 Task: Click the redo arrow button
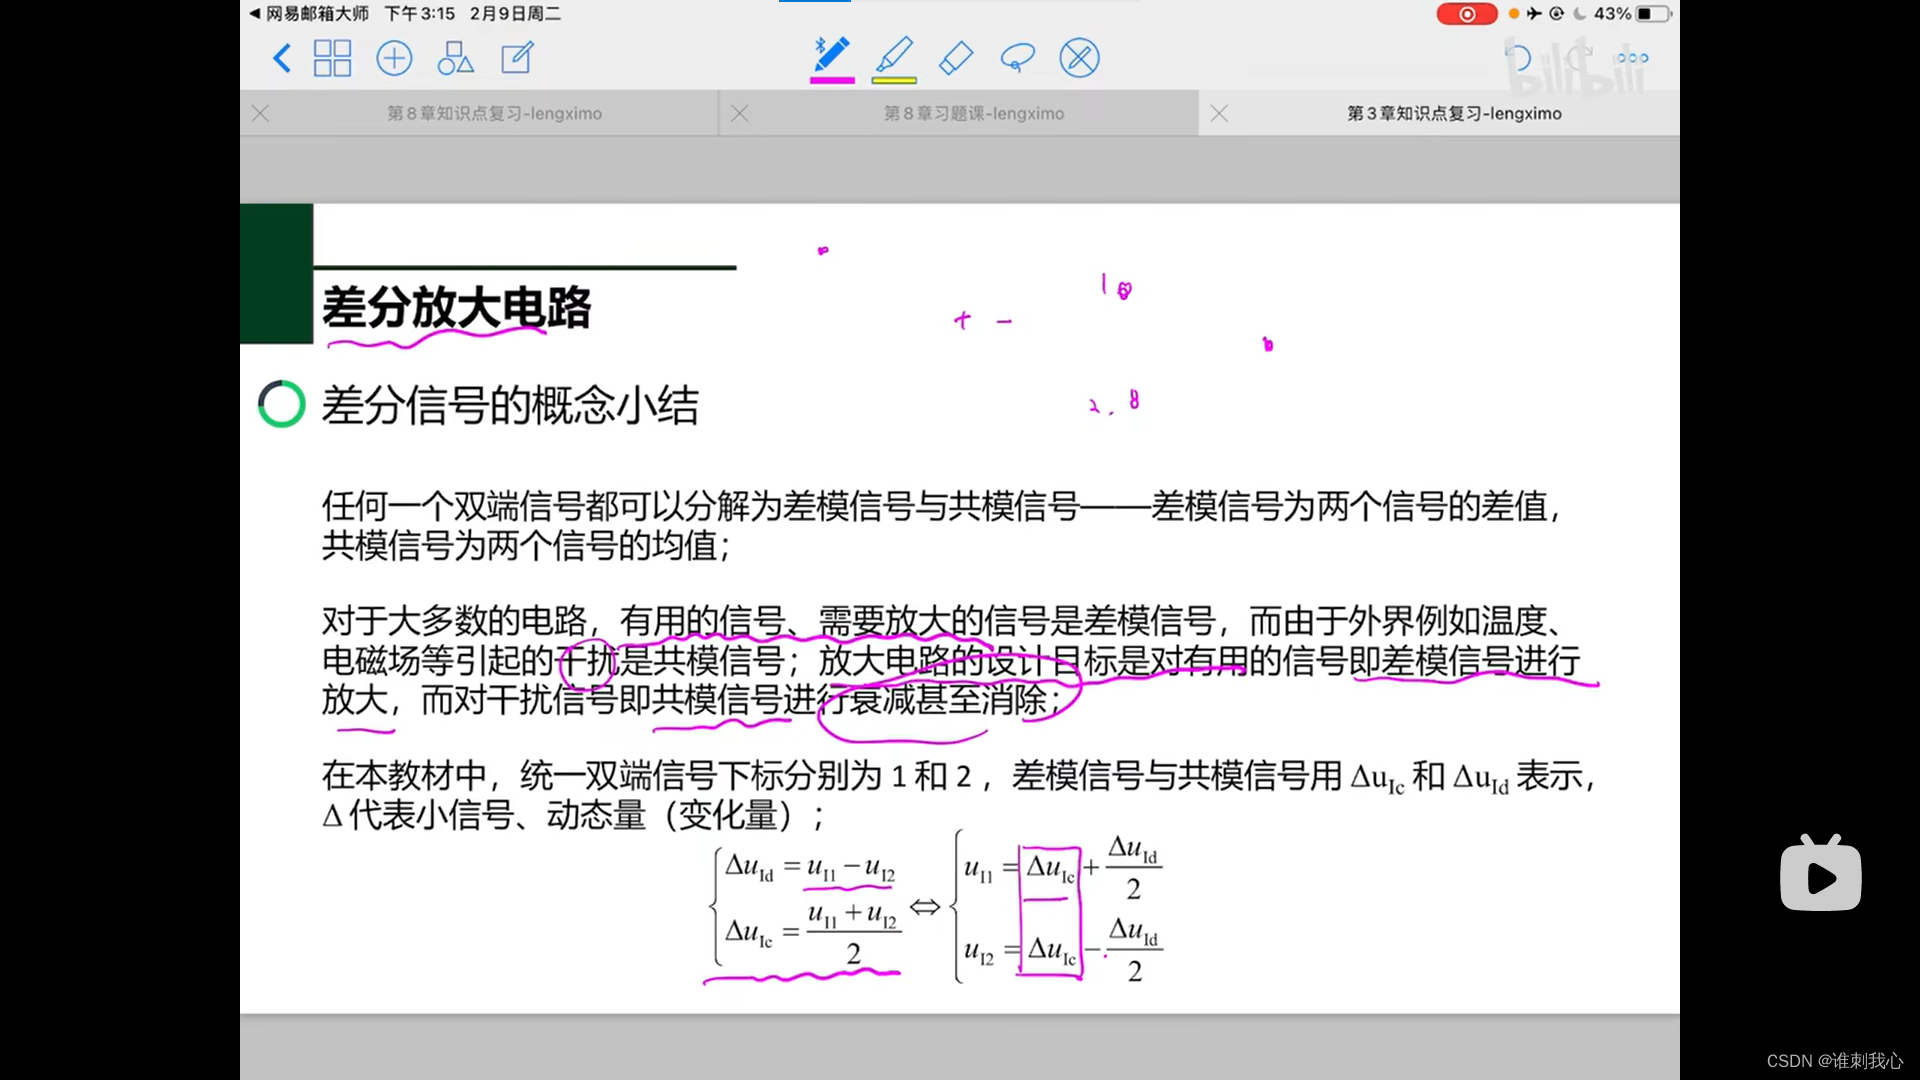[1578, 58]
